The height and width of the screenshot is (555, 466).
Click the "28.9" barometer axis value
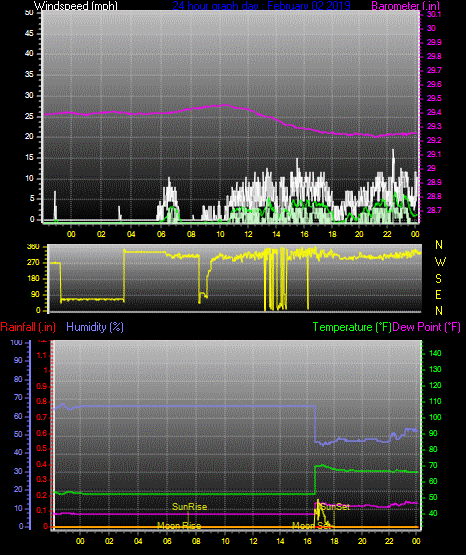click(x=434, y=182)
